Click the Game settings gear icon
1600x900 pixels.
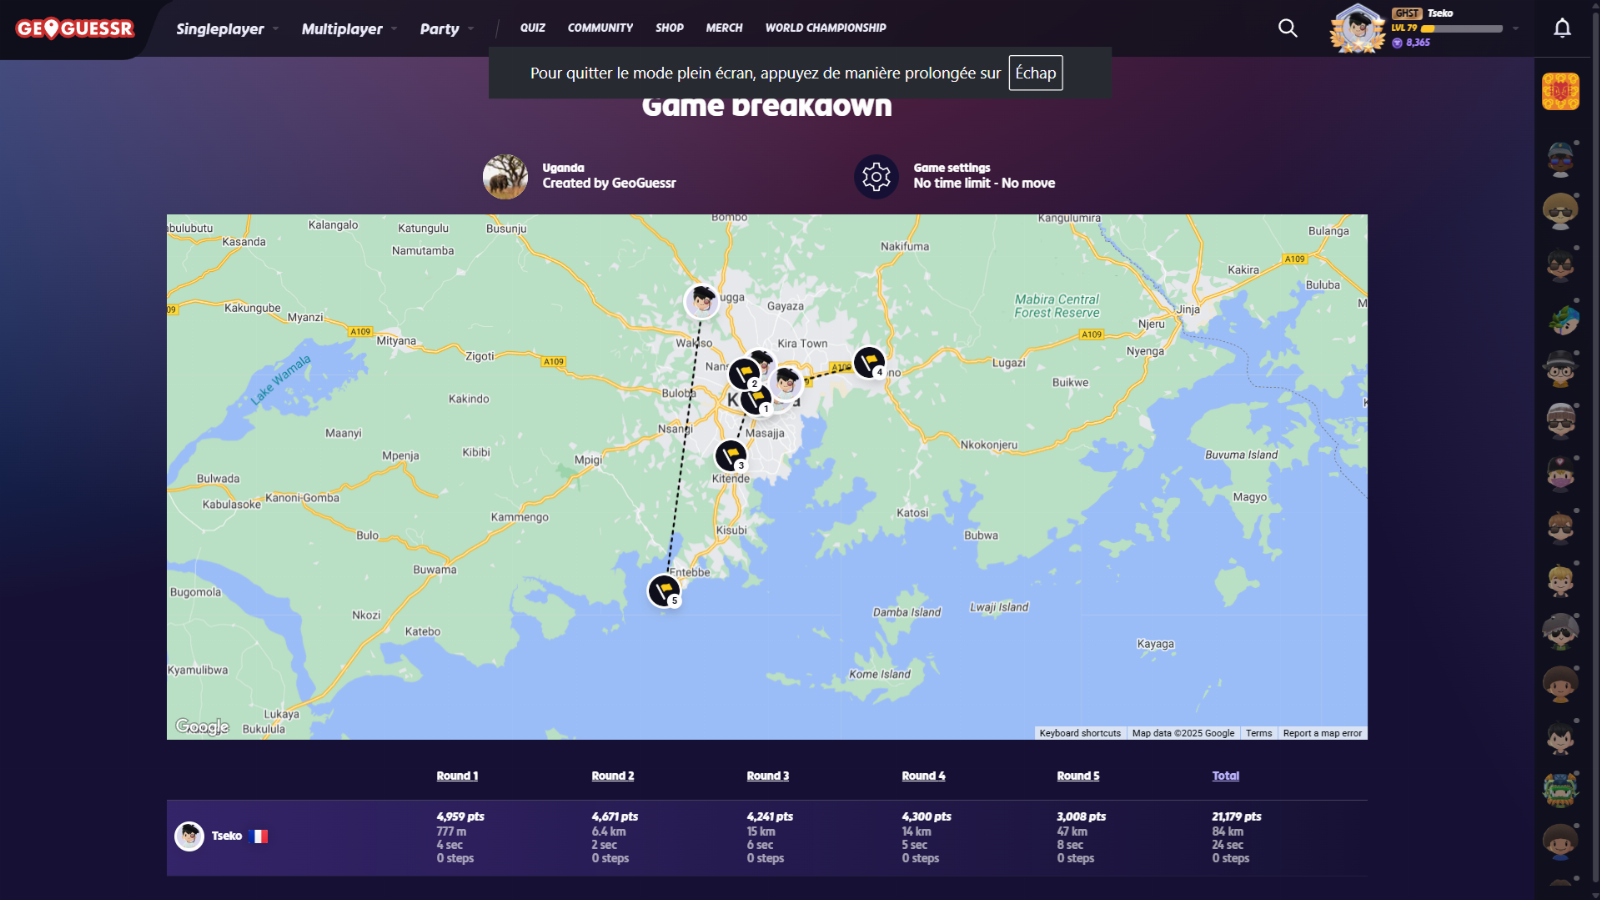[876, 177]
